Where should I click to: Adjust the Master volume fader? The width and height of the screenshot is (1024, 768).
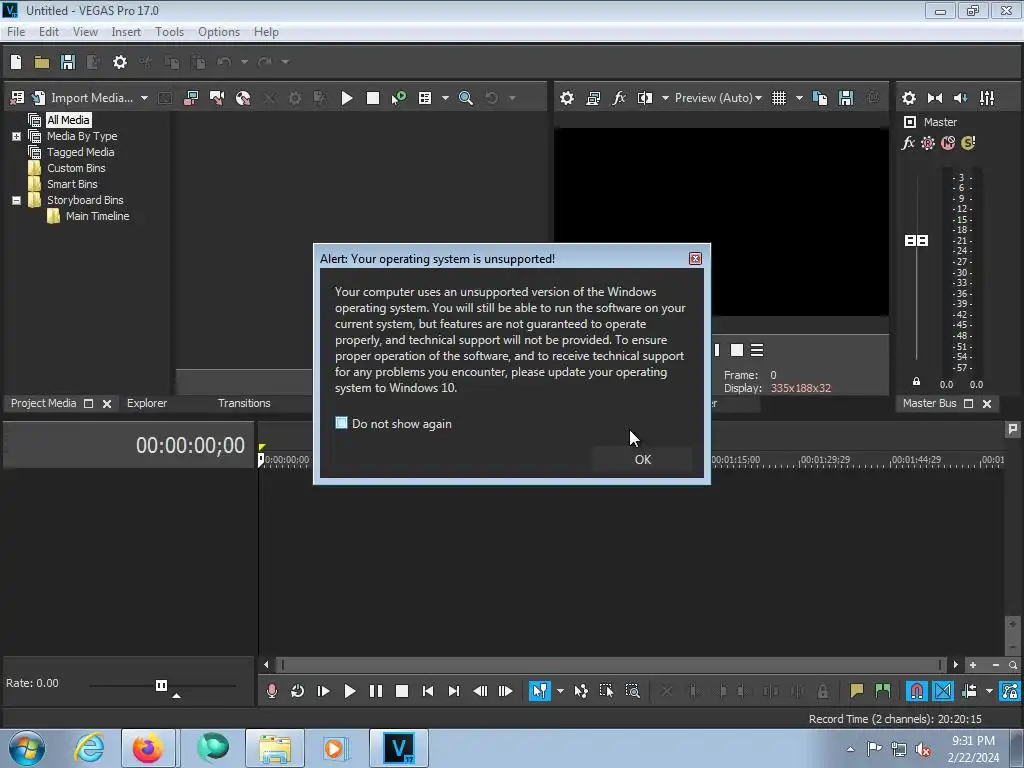pyautogui.click(x=916, y=240)
